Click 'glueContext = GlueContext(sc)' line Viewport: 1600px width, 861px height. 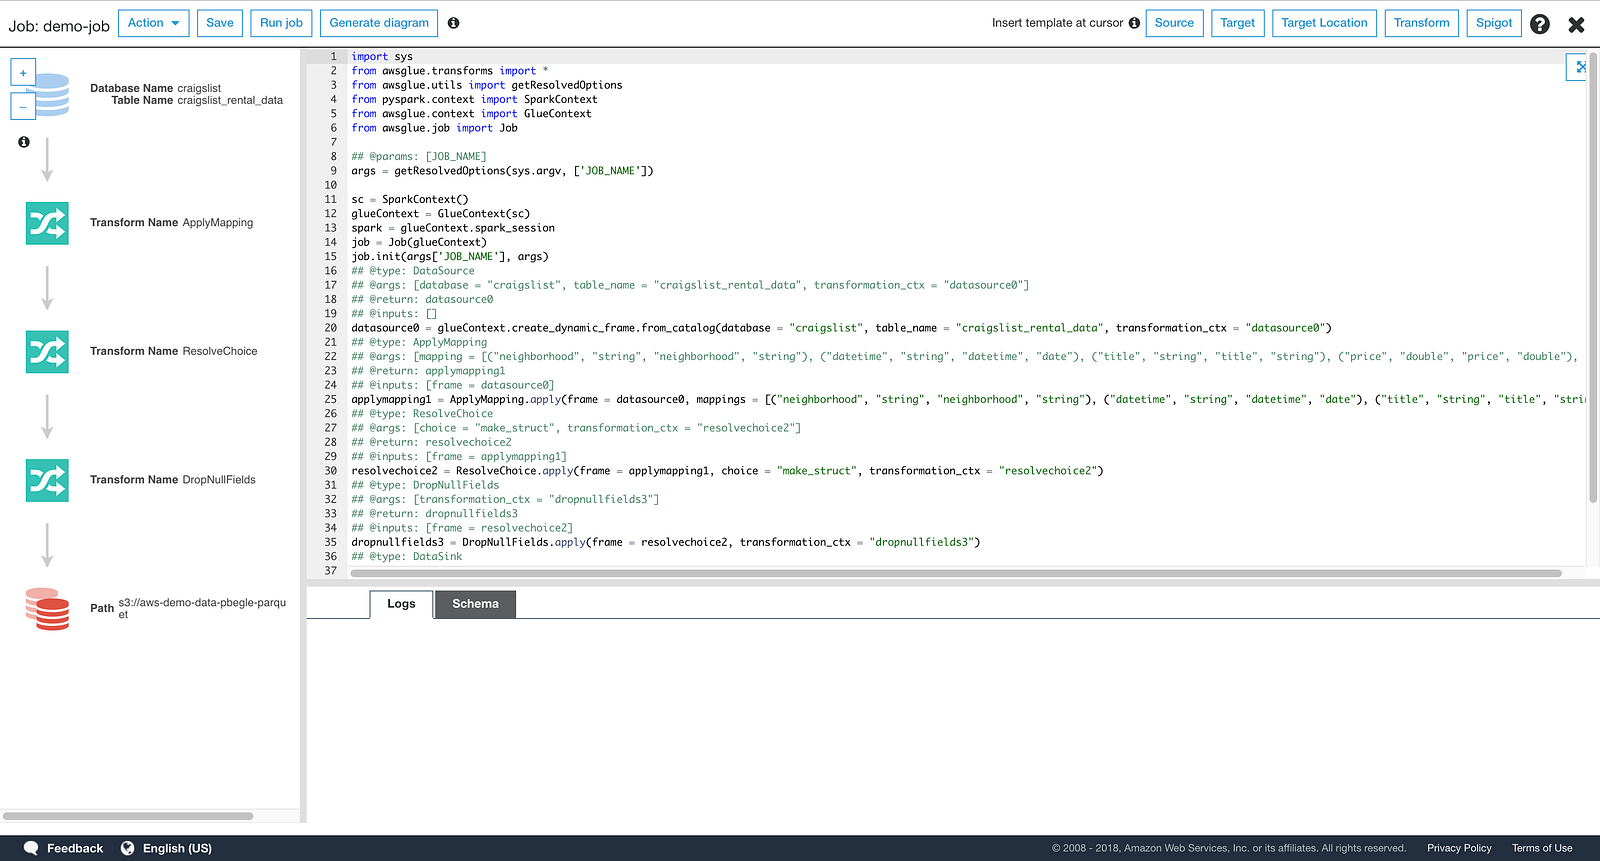[441, 214]
